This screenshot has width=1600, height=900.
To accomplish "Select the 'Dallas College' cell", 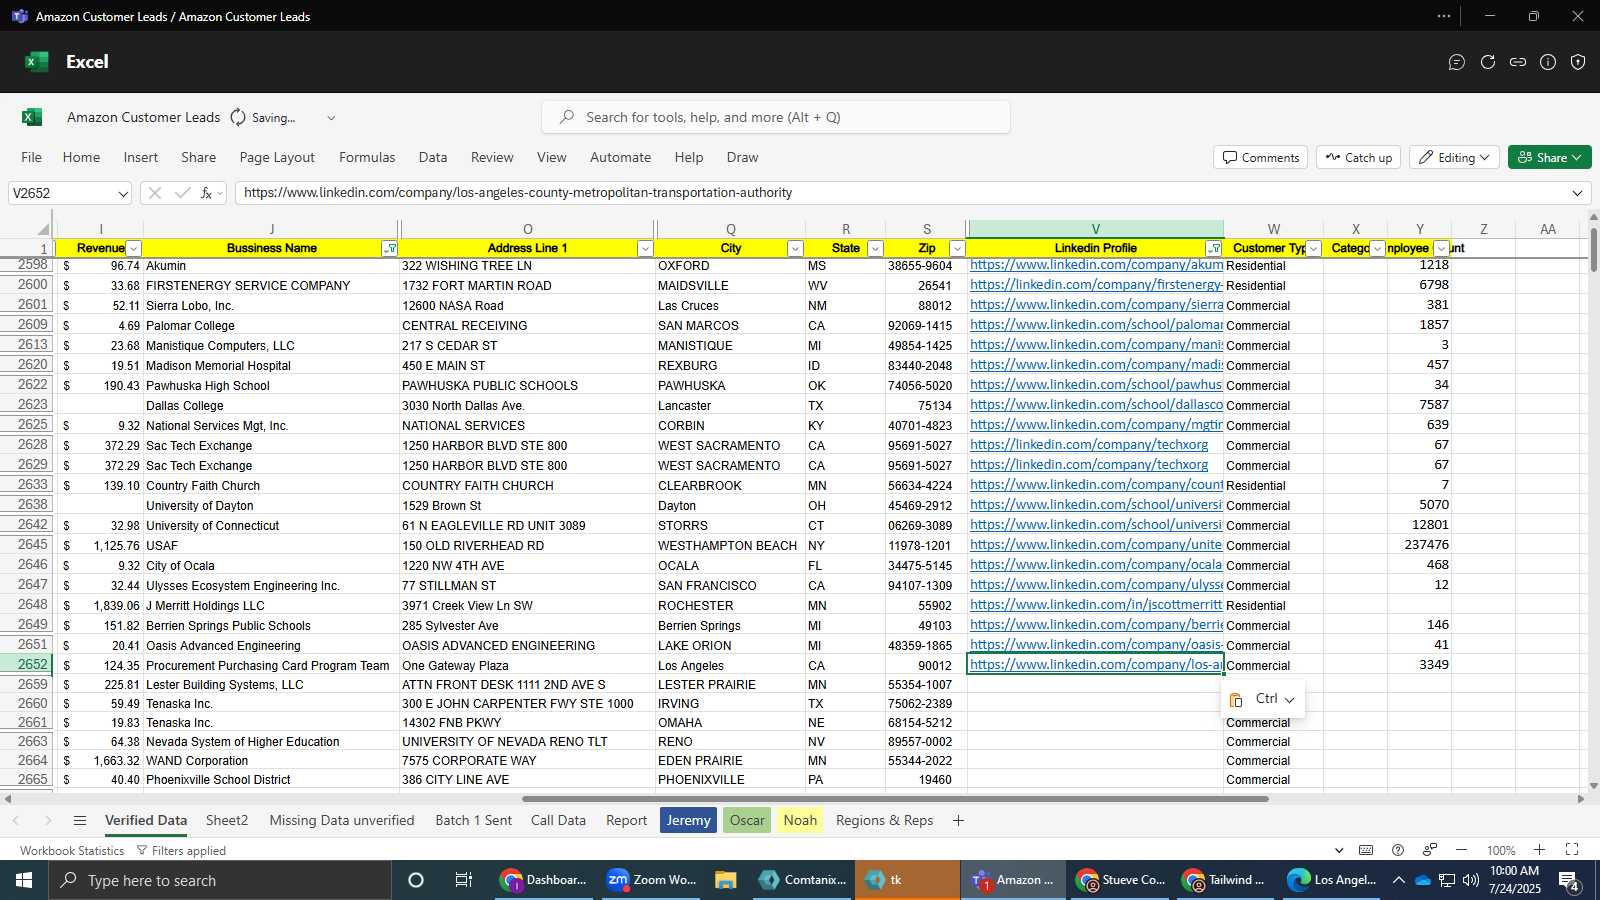I will [x=271, y=406].
